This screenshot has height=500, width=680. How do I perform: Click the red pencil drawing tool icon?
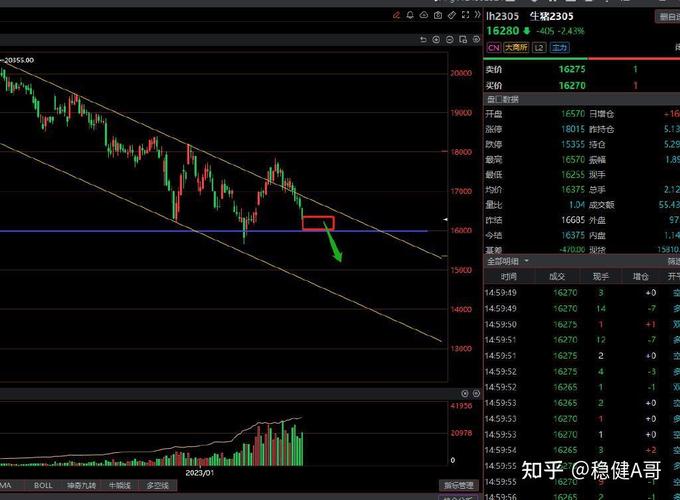tap(396, 15)
